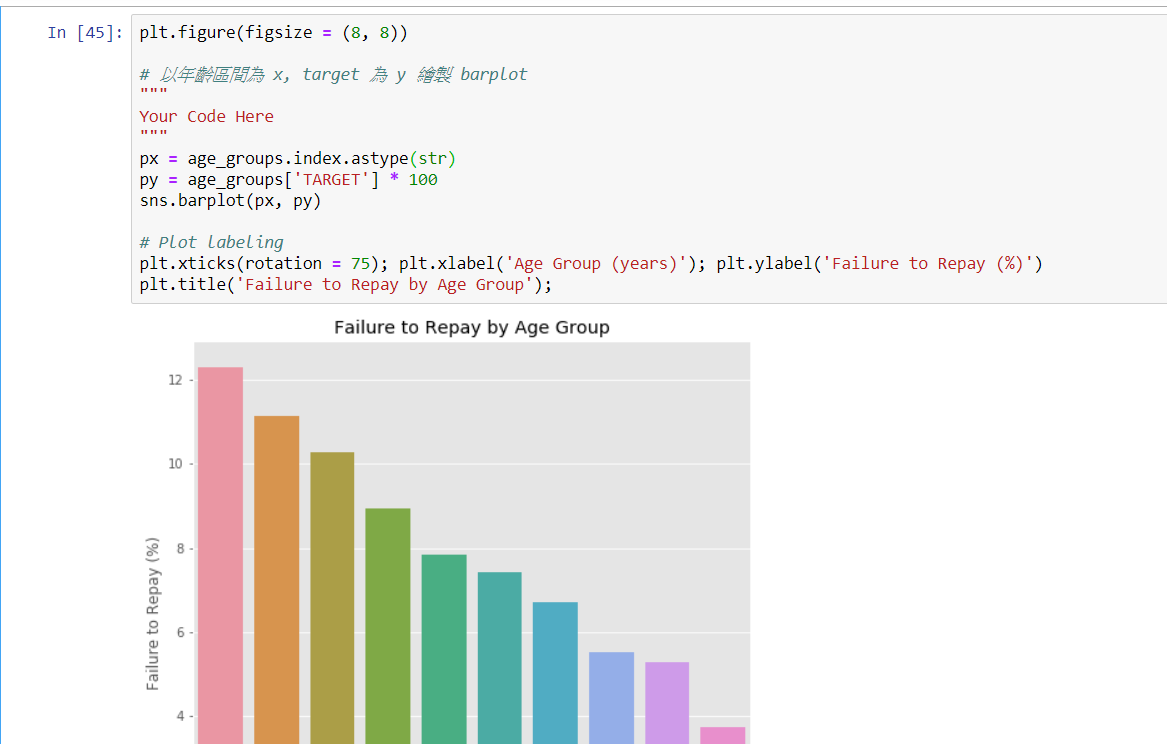Click the px = age_groups.index line

pyautogui.click(x=297, y=159)
